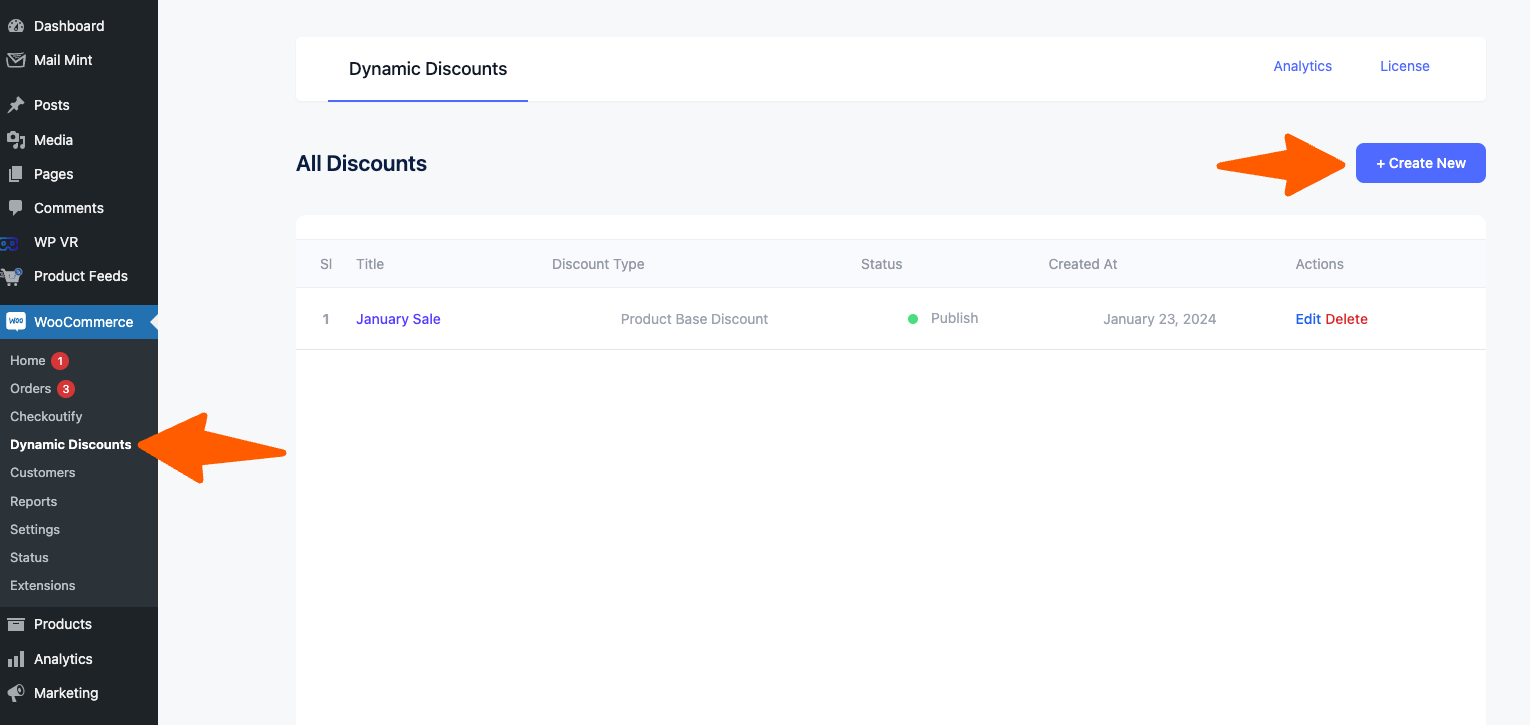Open Mail Mint envelope icon

[x=16, y=60]
